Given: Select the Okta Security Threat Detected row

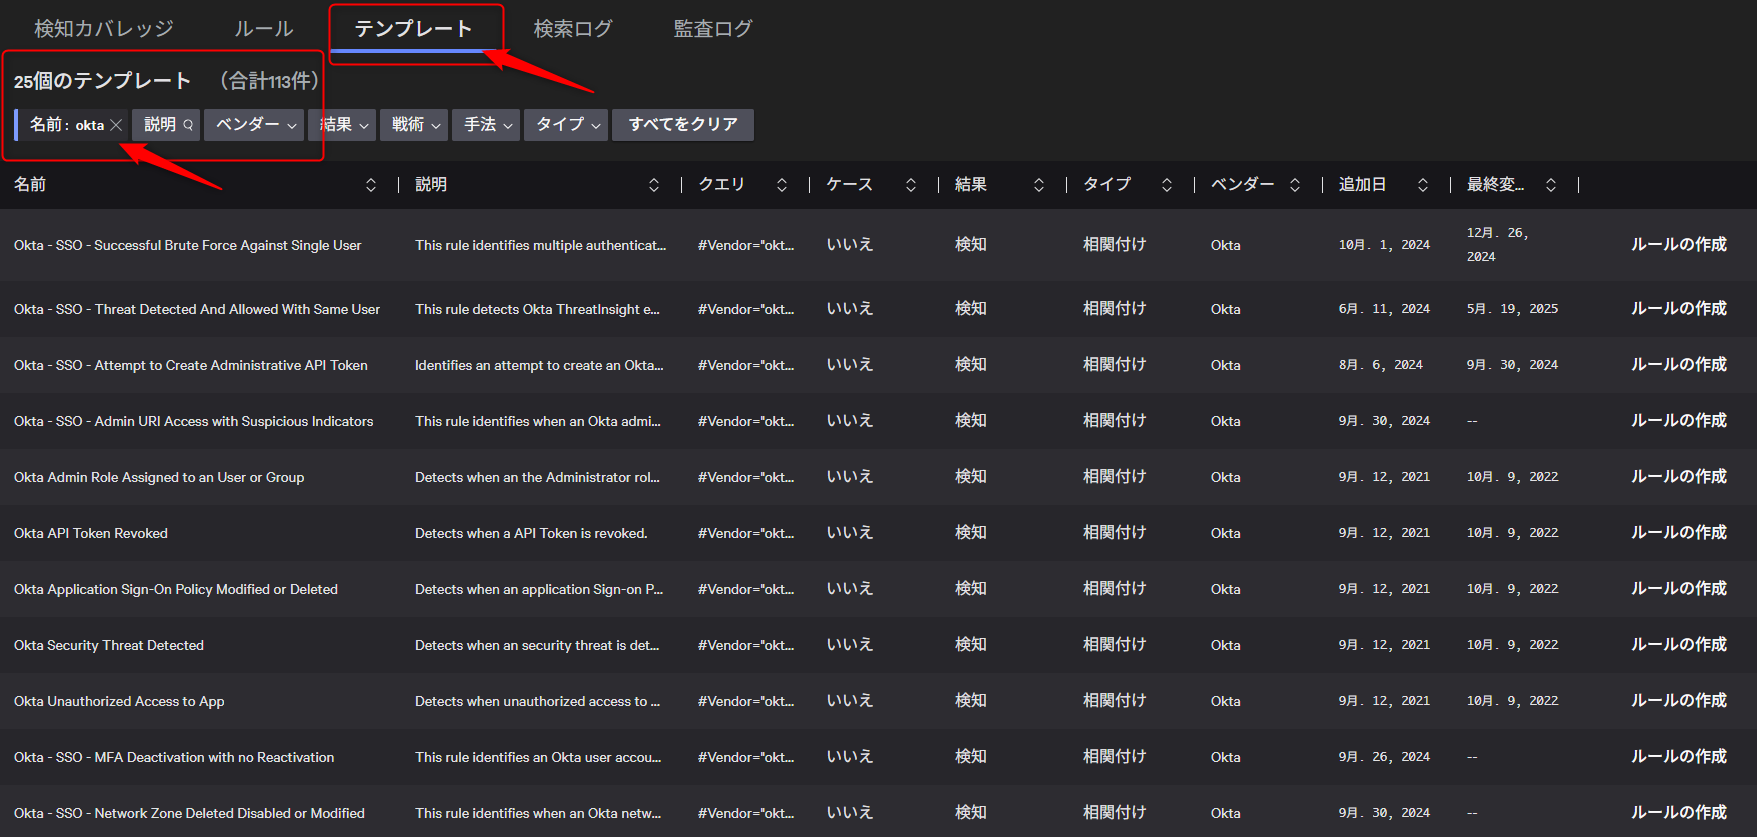Looking at the screenshot, I should (109, 645).
